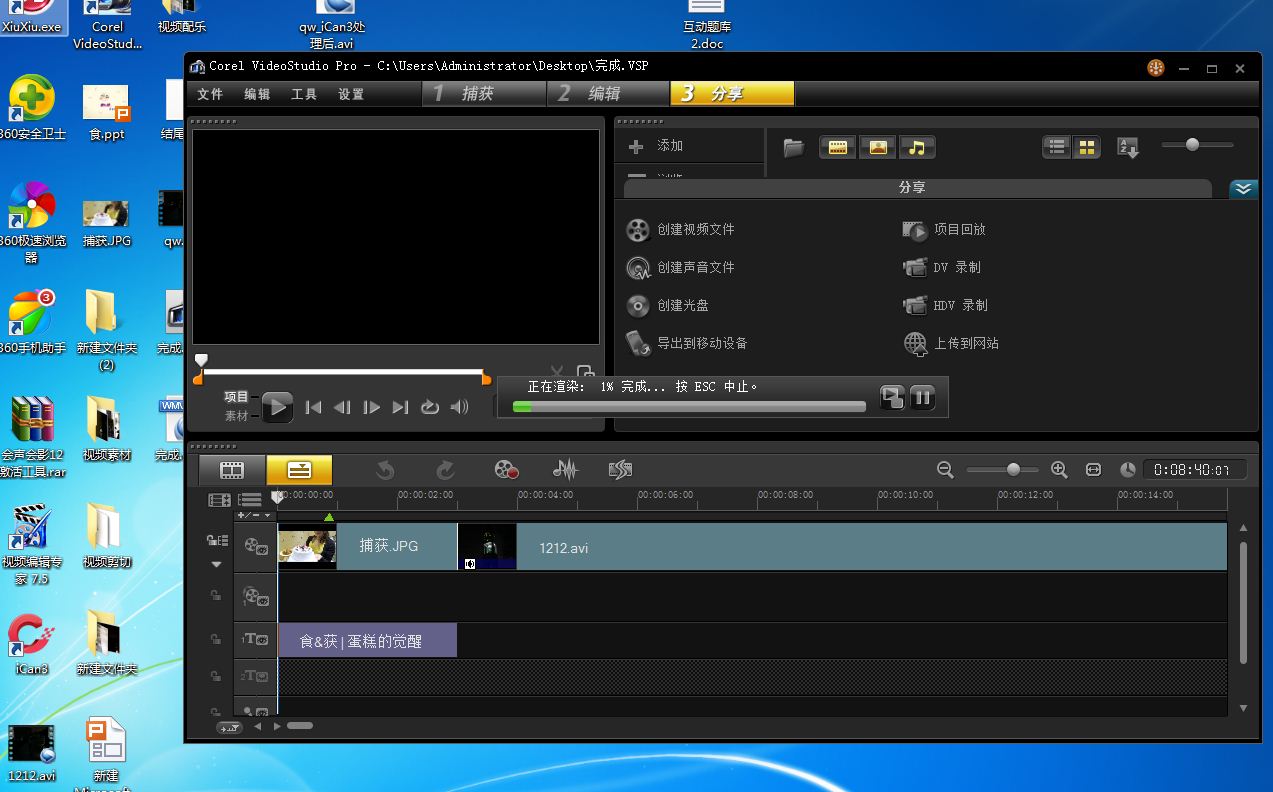Switch to step 3 Share tab
The width and height of the screenshot is (1273, 792).
(732, 93)
